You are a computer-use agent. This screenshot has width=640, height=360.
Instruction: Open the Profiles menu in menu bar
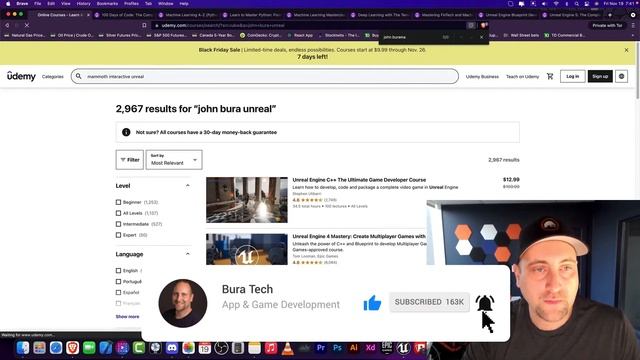point(131,4)
